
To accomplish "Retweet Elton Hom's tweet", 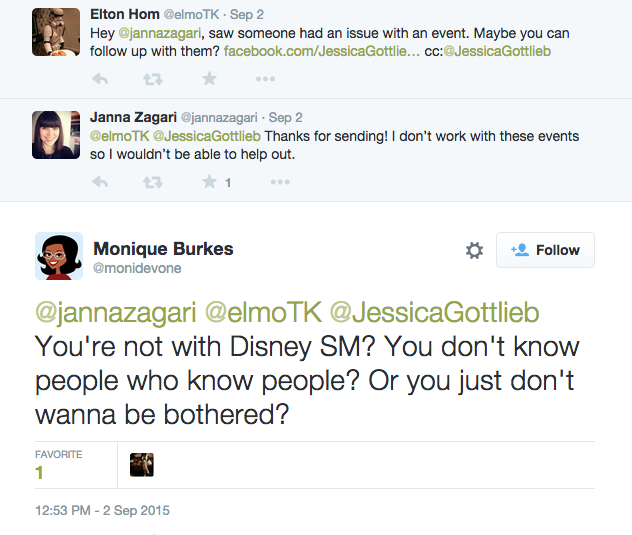I will click(x=154, y=79).
